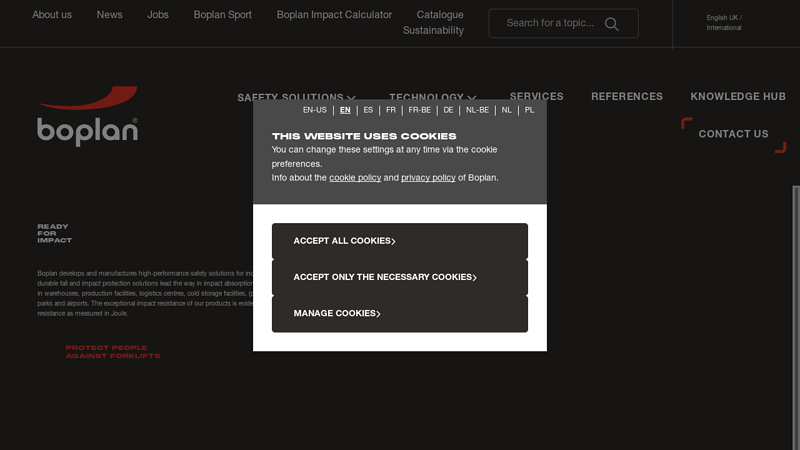
Task: Open the Boplan Impact Calculator
Action: coord(334,15)
